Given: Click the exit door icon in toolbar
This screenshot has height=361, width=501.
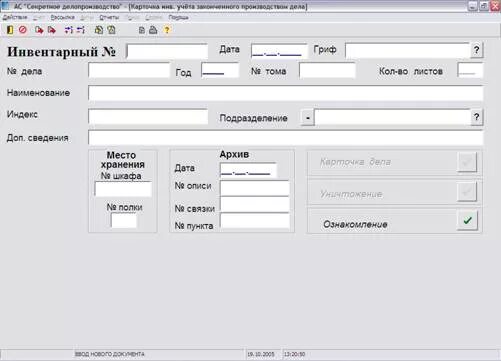Looking at the screenshot, I should pyautogui.click(x=10, y=30).
